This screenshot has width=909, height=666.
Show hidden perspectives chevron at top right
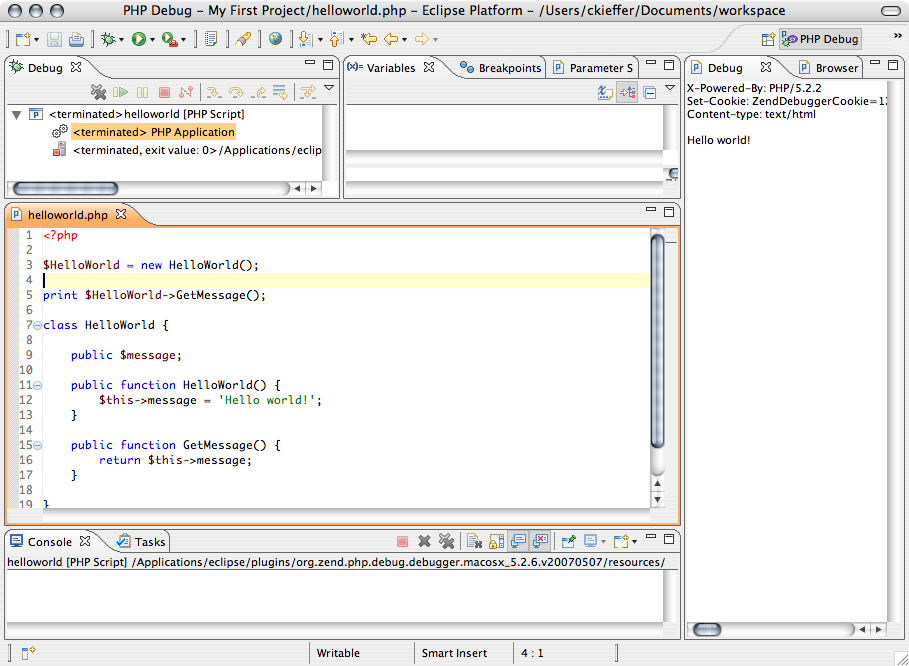897,36
